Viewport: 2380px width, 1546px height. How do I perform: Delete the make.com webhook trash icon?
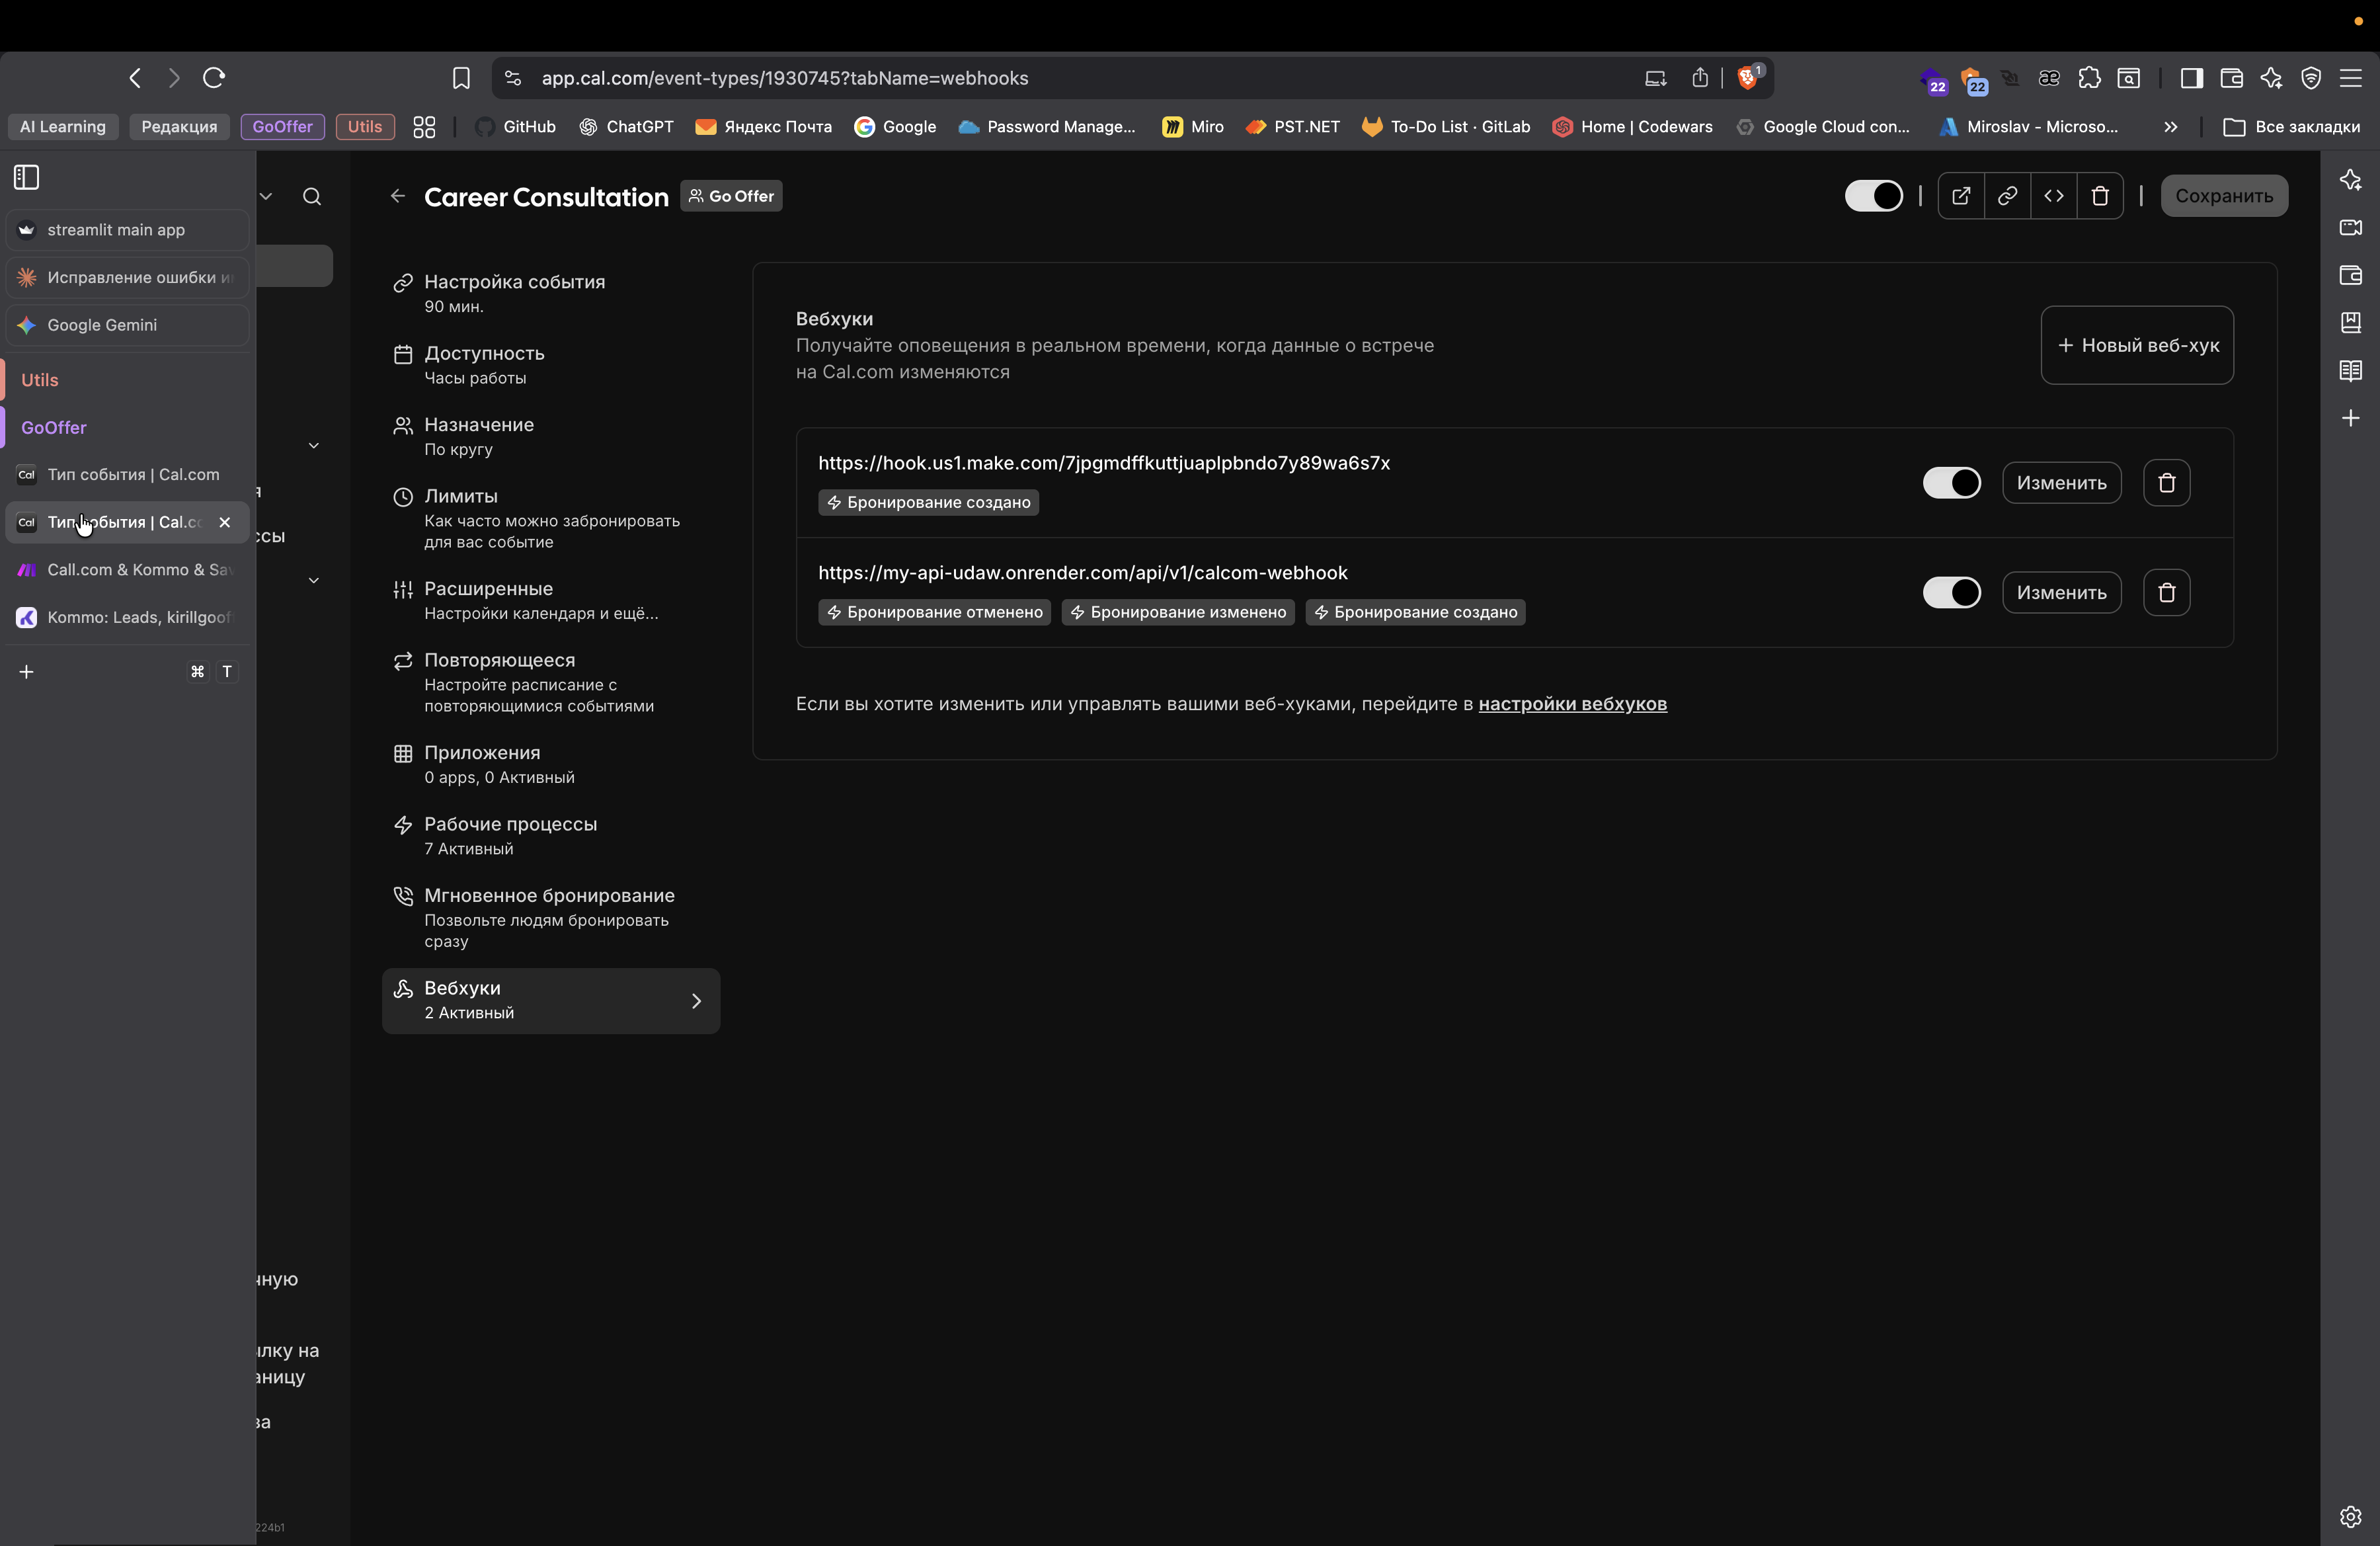point(2166,483)
